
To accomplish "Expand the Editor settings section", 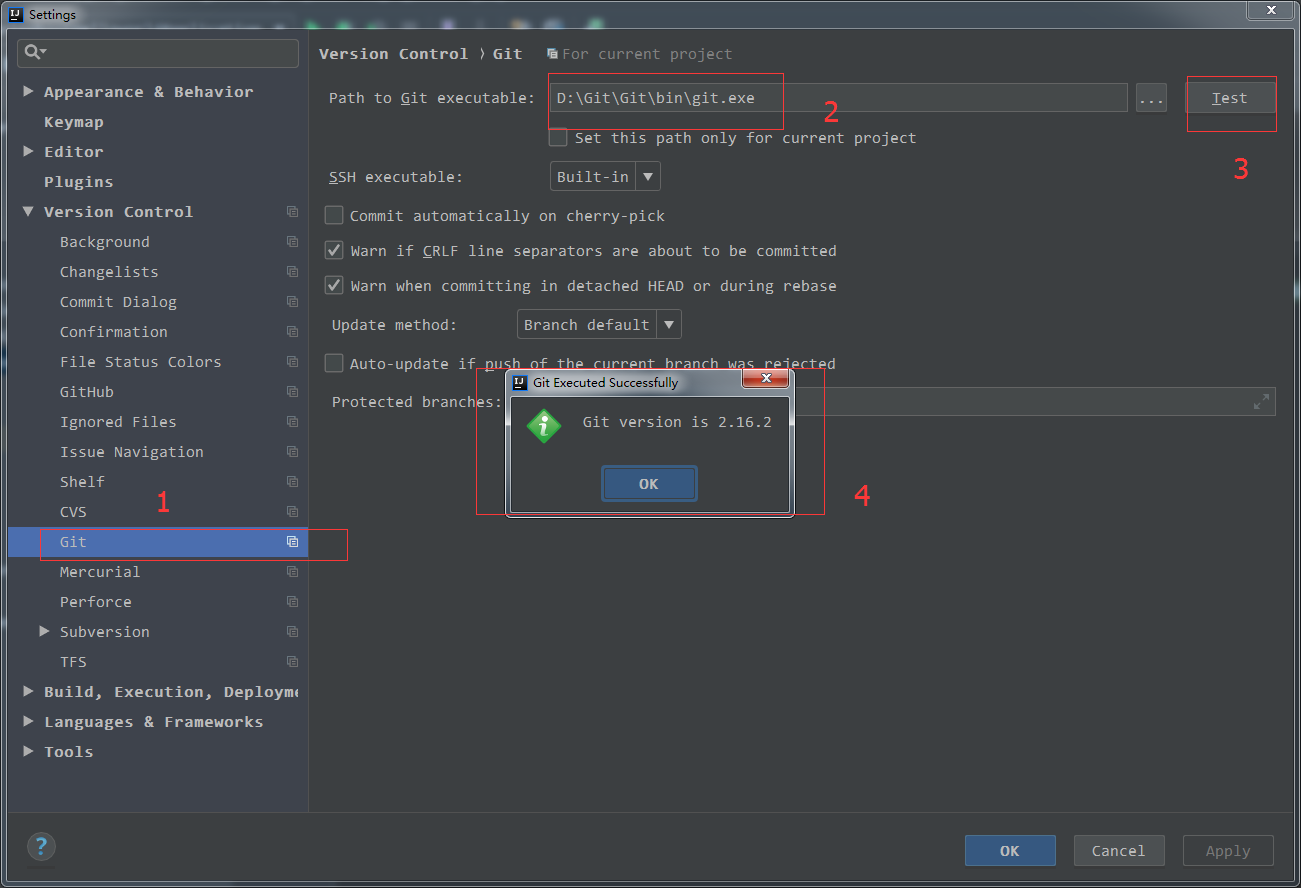I will pyautogui.click(x=28, y=152).
